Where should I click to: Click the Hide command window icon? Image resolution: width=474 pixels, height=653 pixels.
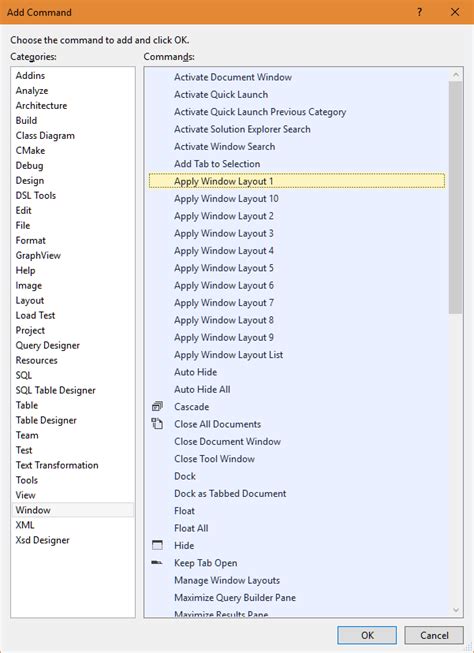coord(157,545)
